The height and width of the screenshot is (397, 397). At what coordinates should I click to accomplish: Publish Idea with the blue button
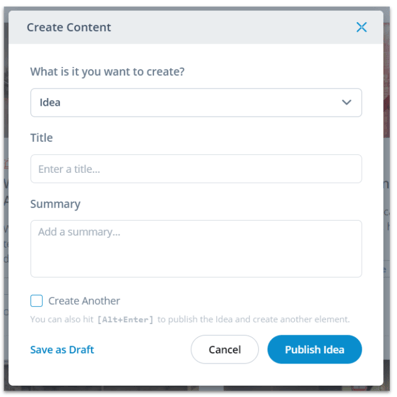coord(315,349)
